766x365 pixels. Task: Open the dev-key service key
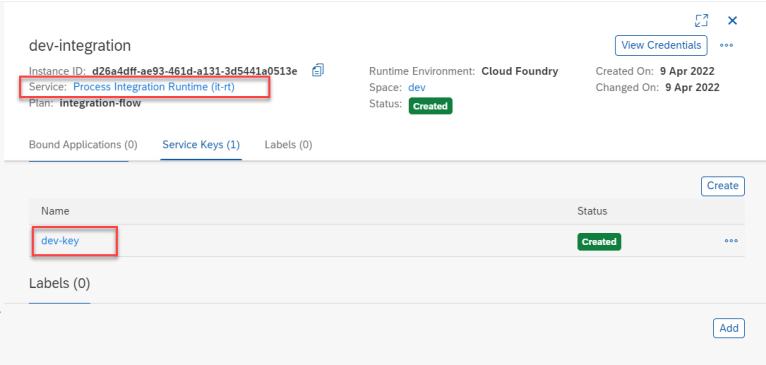tap(60, 241)
